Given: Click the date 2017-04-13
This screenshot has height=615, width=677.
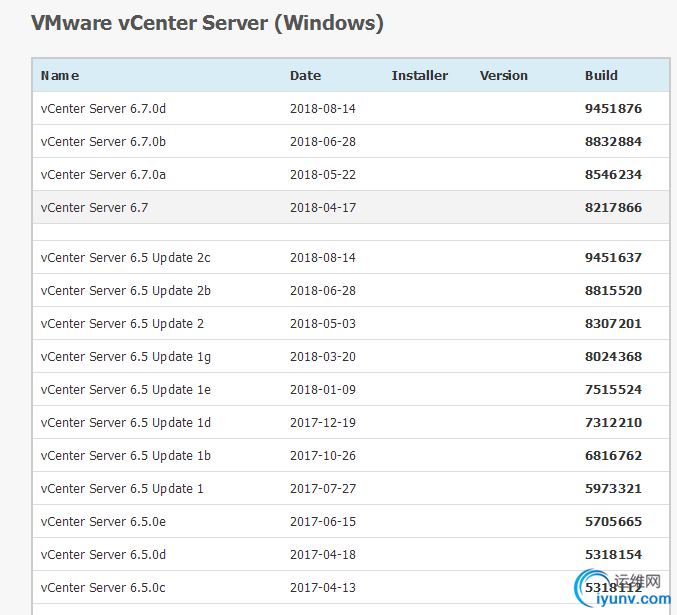Looking at the screenshot, I should [x=323, y=588].
